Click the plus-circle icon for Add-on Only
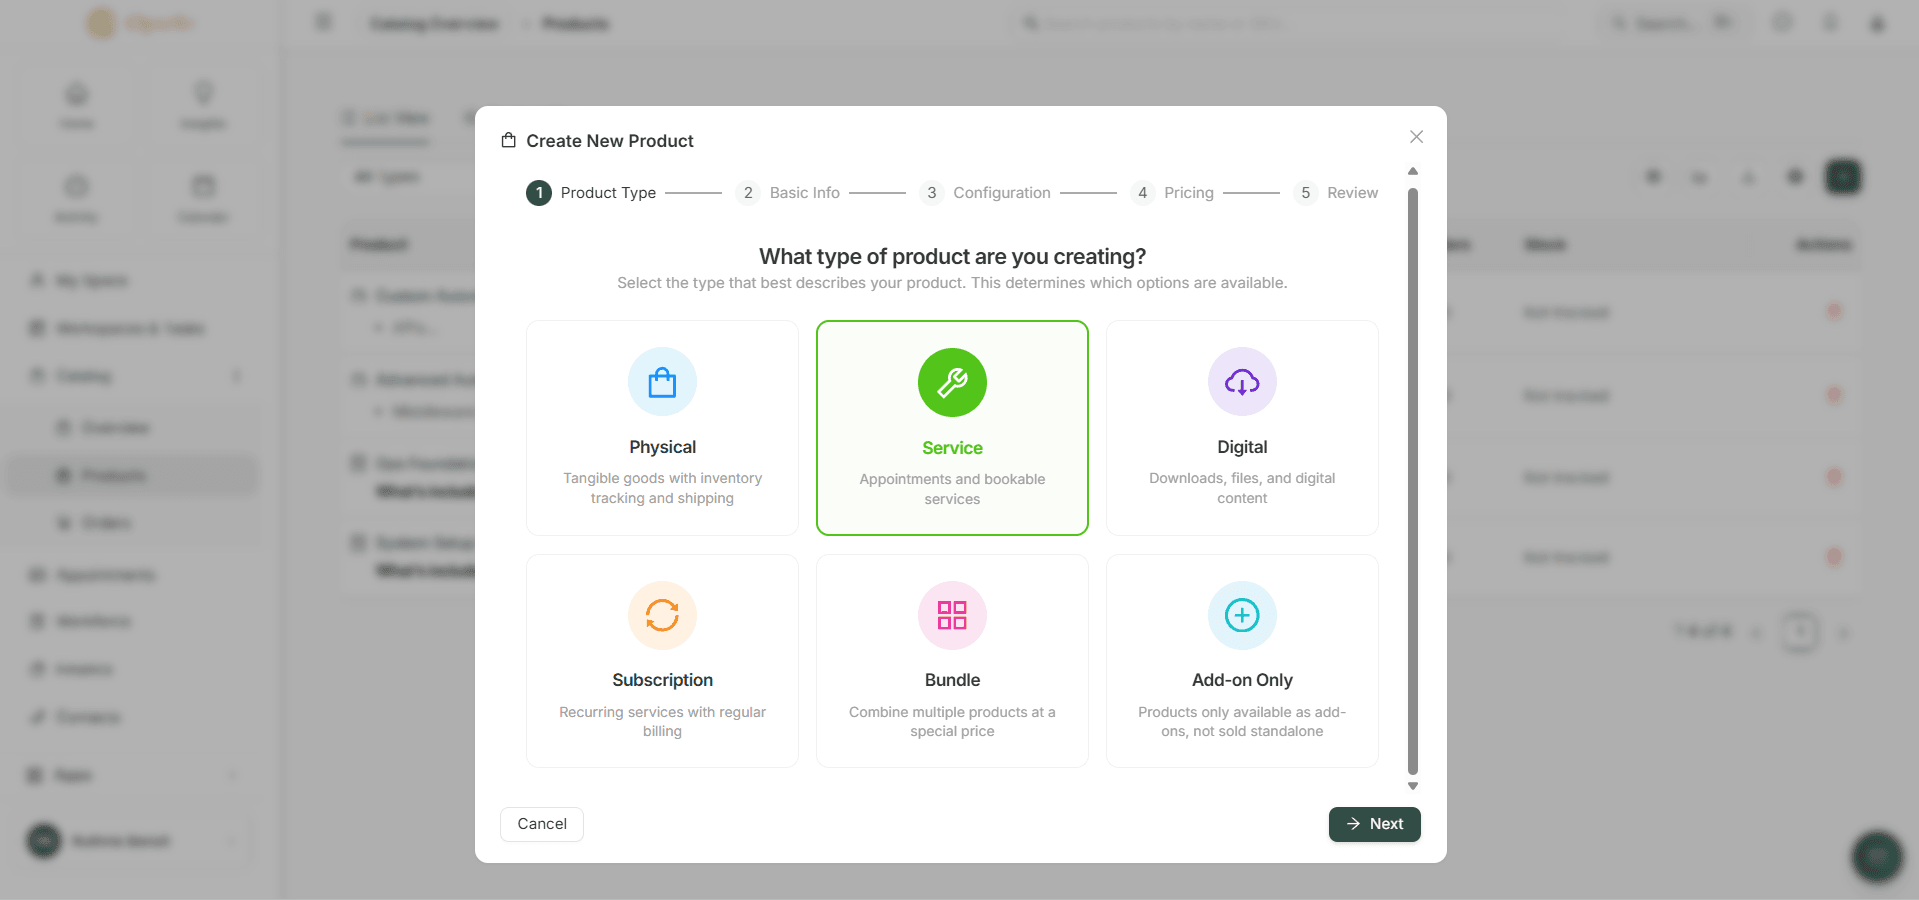The width and height of the screenshot is (1919, 900). pyautogui.click(x=1241, y=615)
